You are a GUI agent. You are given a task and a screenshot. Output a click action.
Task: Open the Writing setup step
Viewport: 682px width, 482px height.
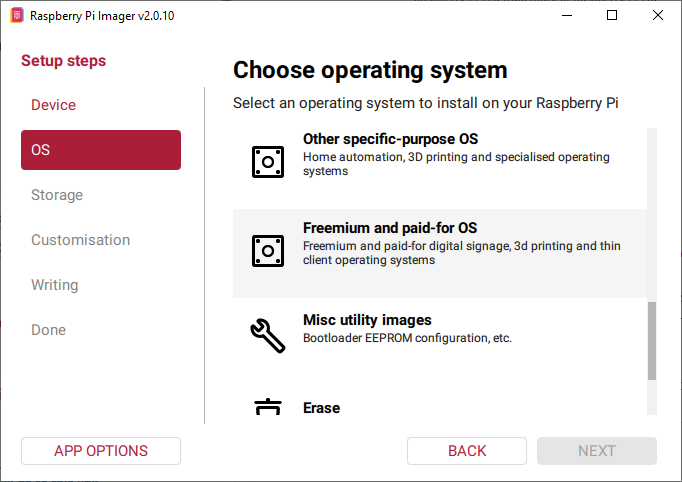coord(55,285)
